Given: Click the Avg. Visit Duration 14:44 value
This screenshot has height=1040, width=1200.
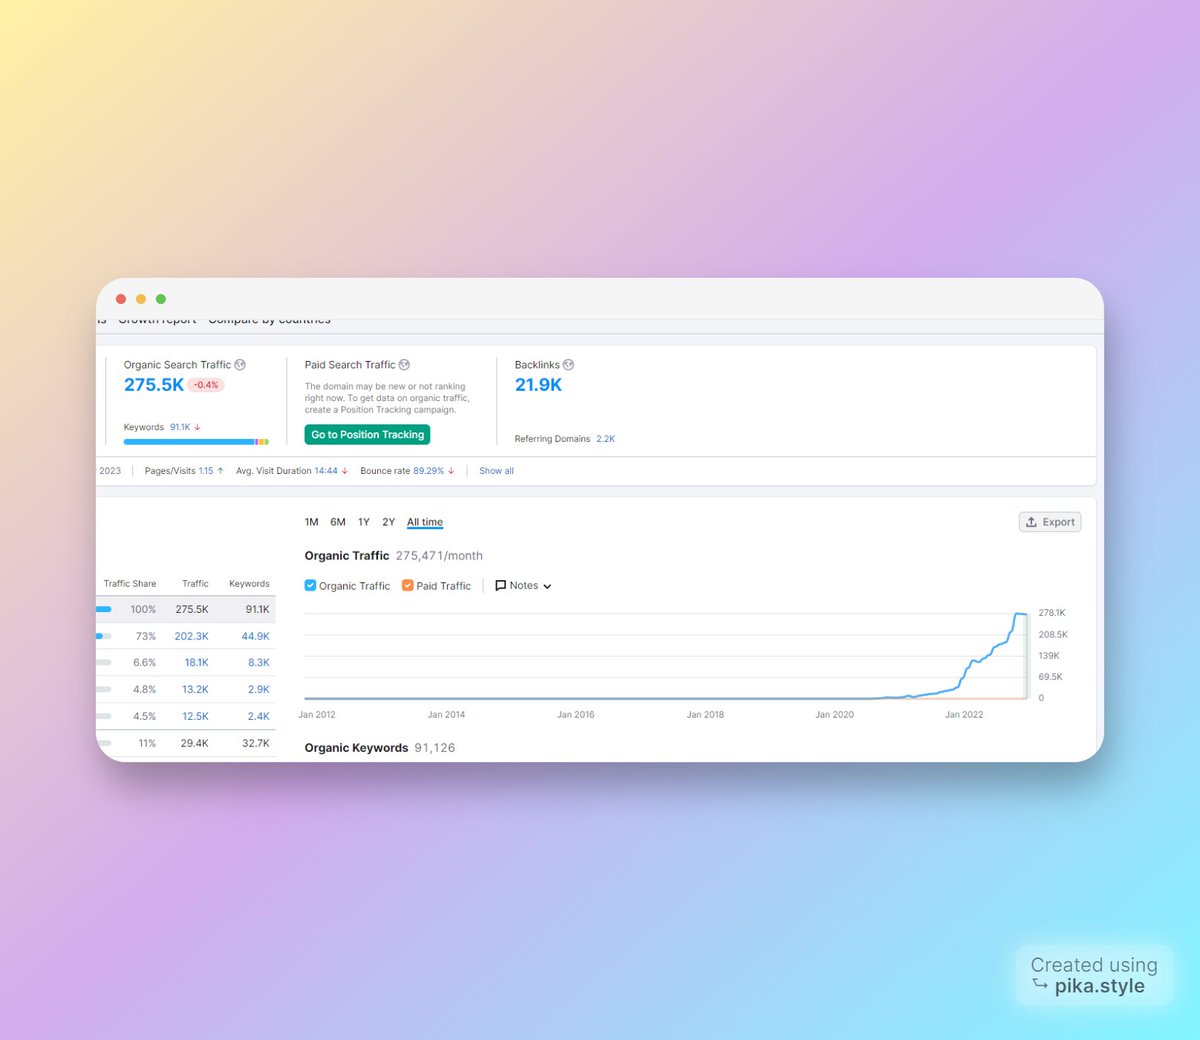Looking at the screenshot, I should click(326, 471).
